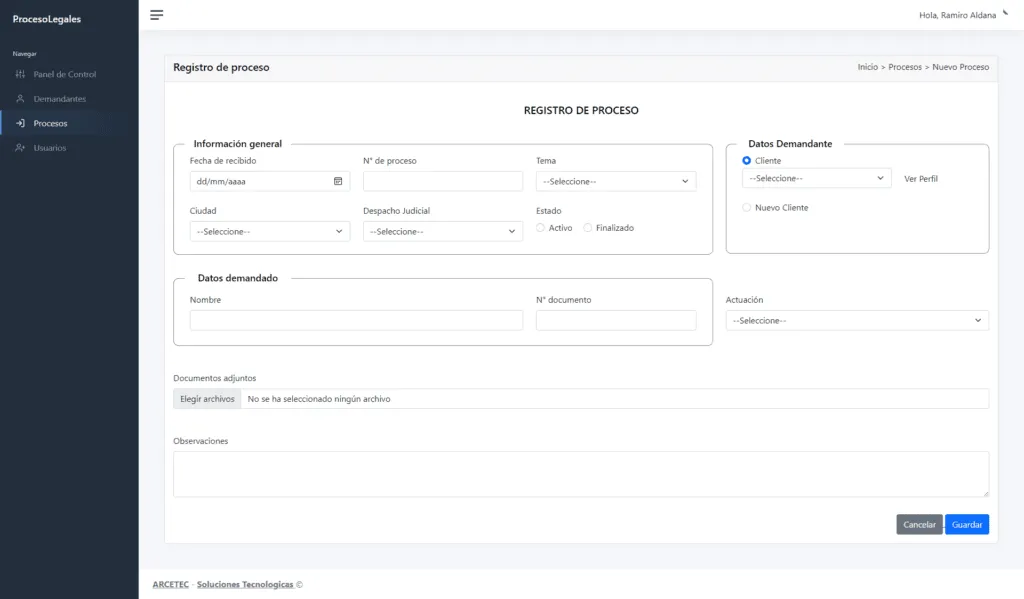
Task: Click the ProcesoLegales logo
Action: pyautogui.click(x=47, y=18)
